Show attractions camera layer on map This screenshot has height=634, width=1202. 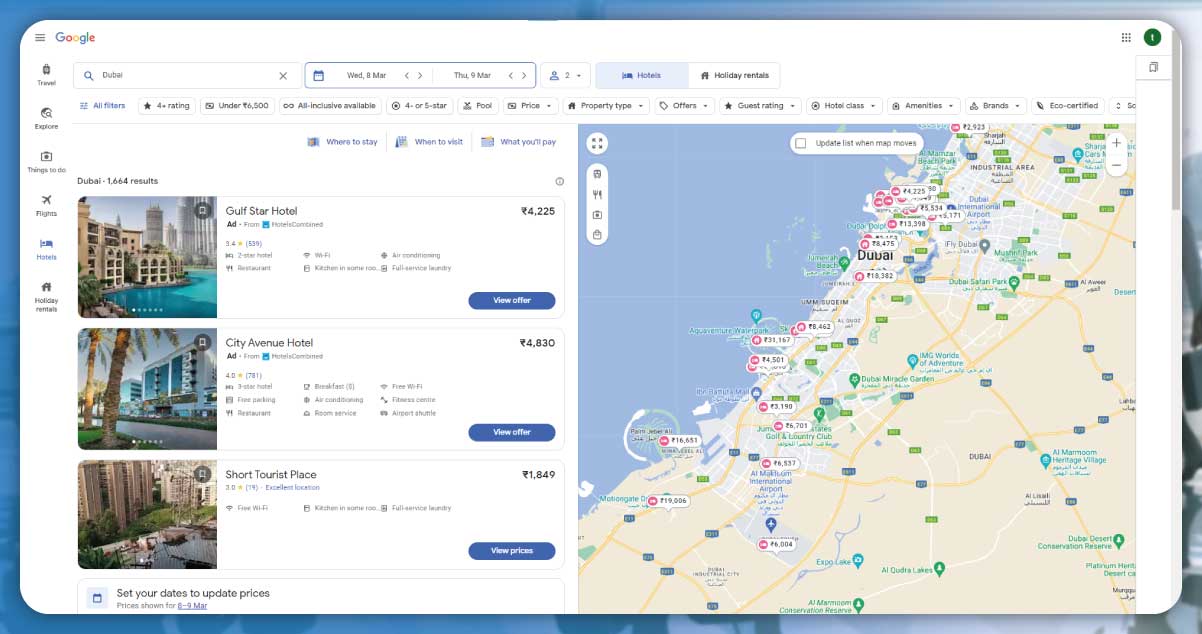click(x=597, y=215)
